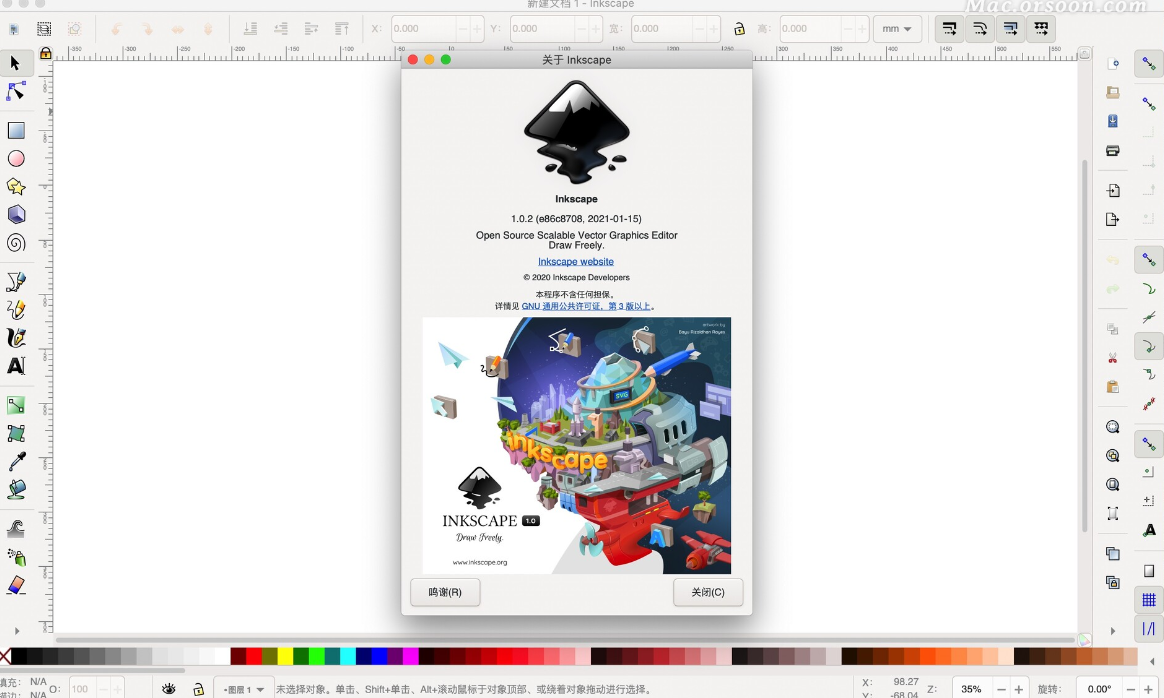Duplicate selected objects via commands bar
The height and width of the screenshot is (698, 1164).
point(1112,553)
